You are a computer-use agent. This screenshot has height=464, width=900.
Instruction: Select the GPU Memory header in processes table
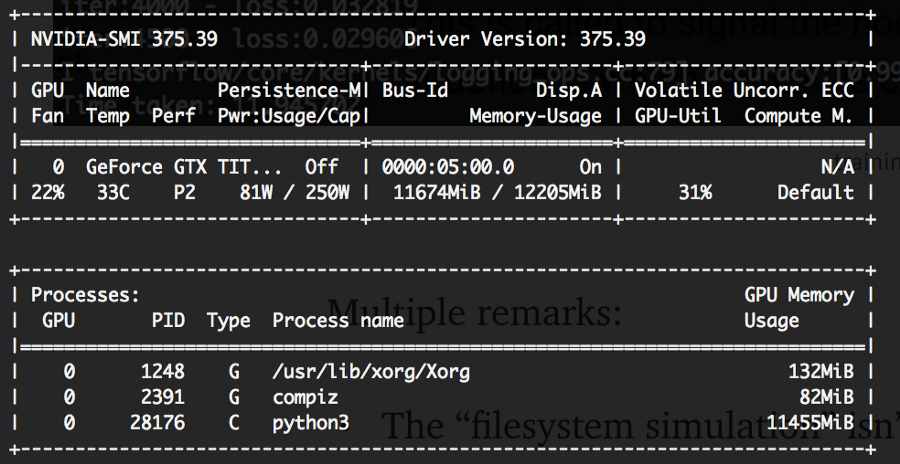(799, 295)
